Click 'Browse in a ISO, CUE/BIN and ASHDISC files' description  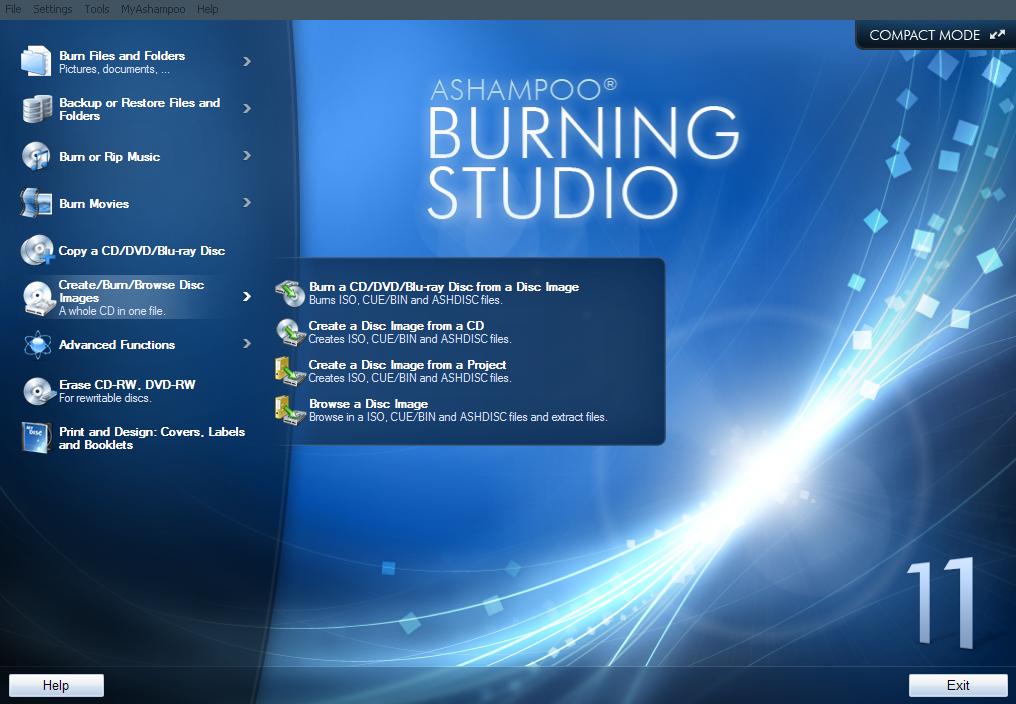[x=457, y=417]
